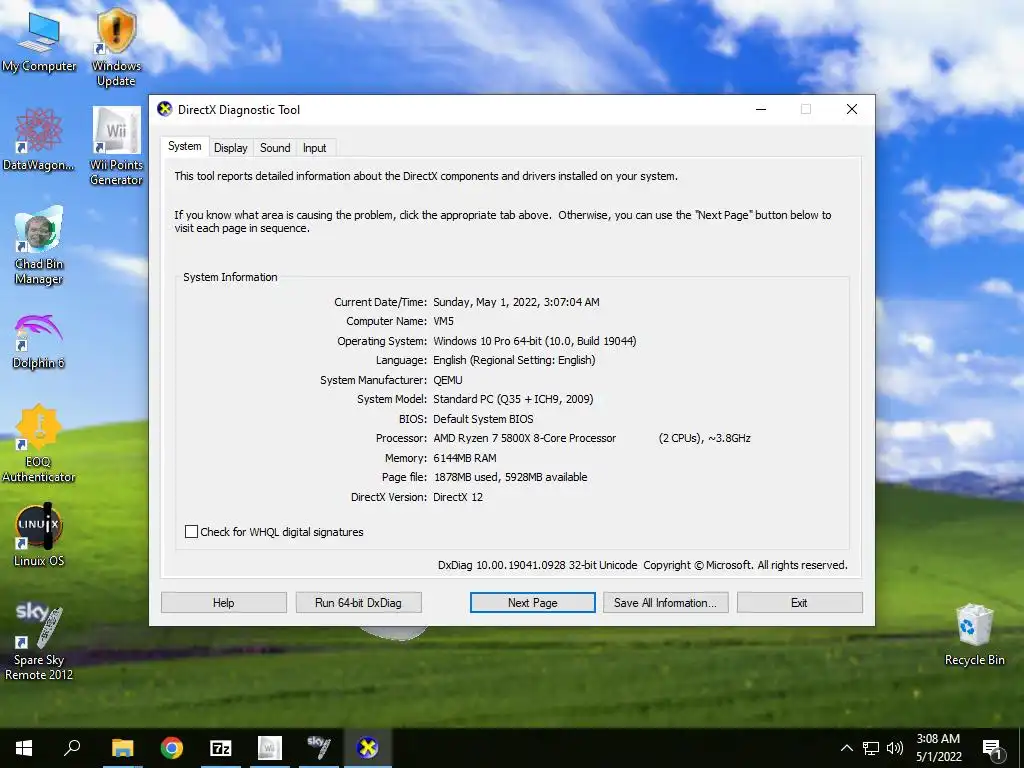Select the Wii Points Generator desktop icon

(116, 146)
